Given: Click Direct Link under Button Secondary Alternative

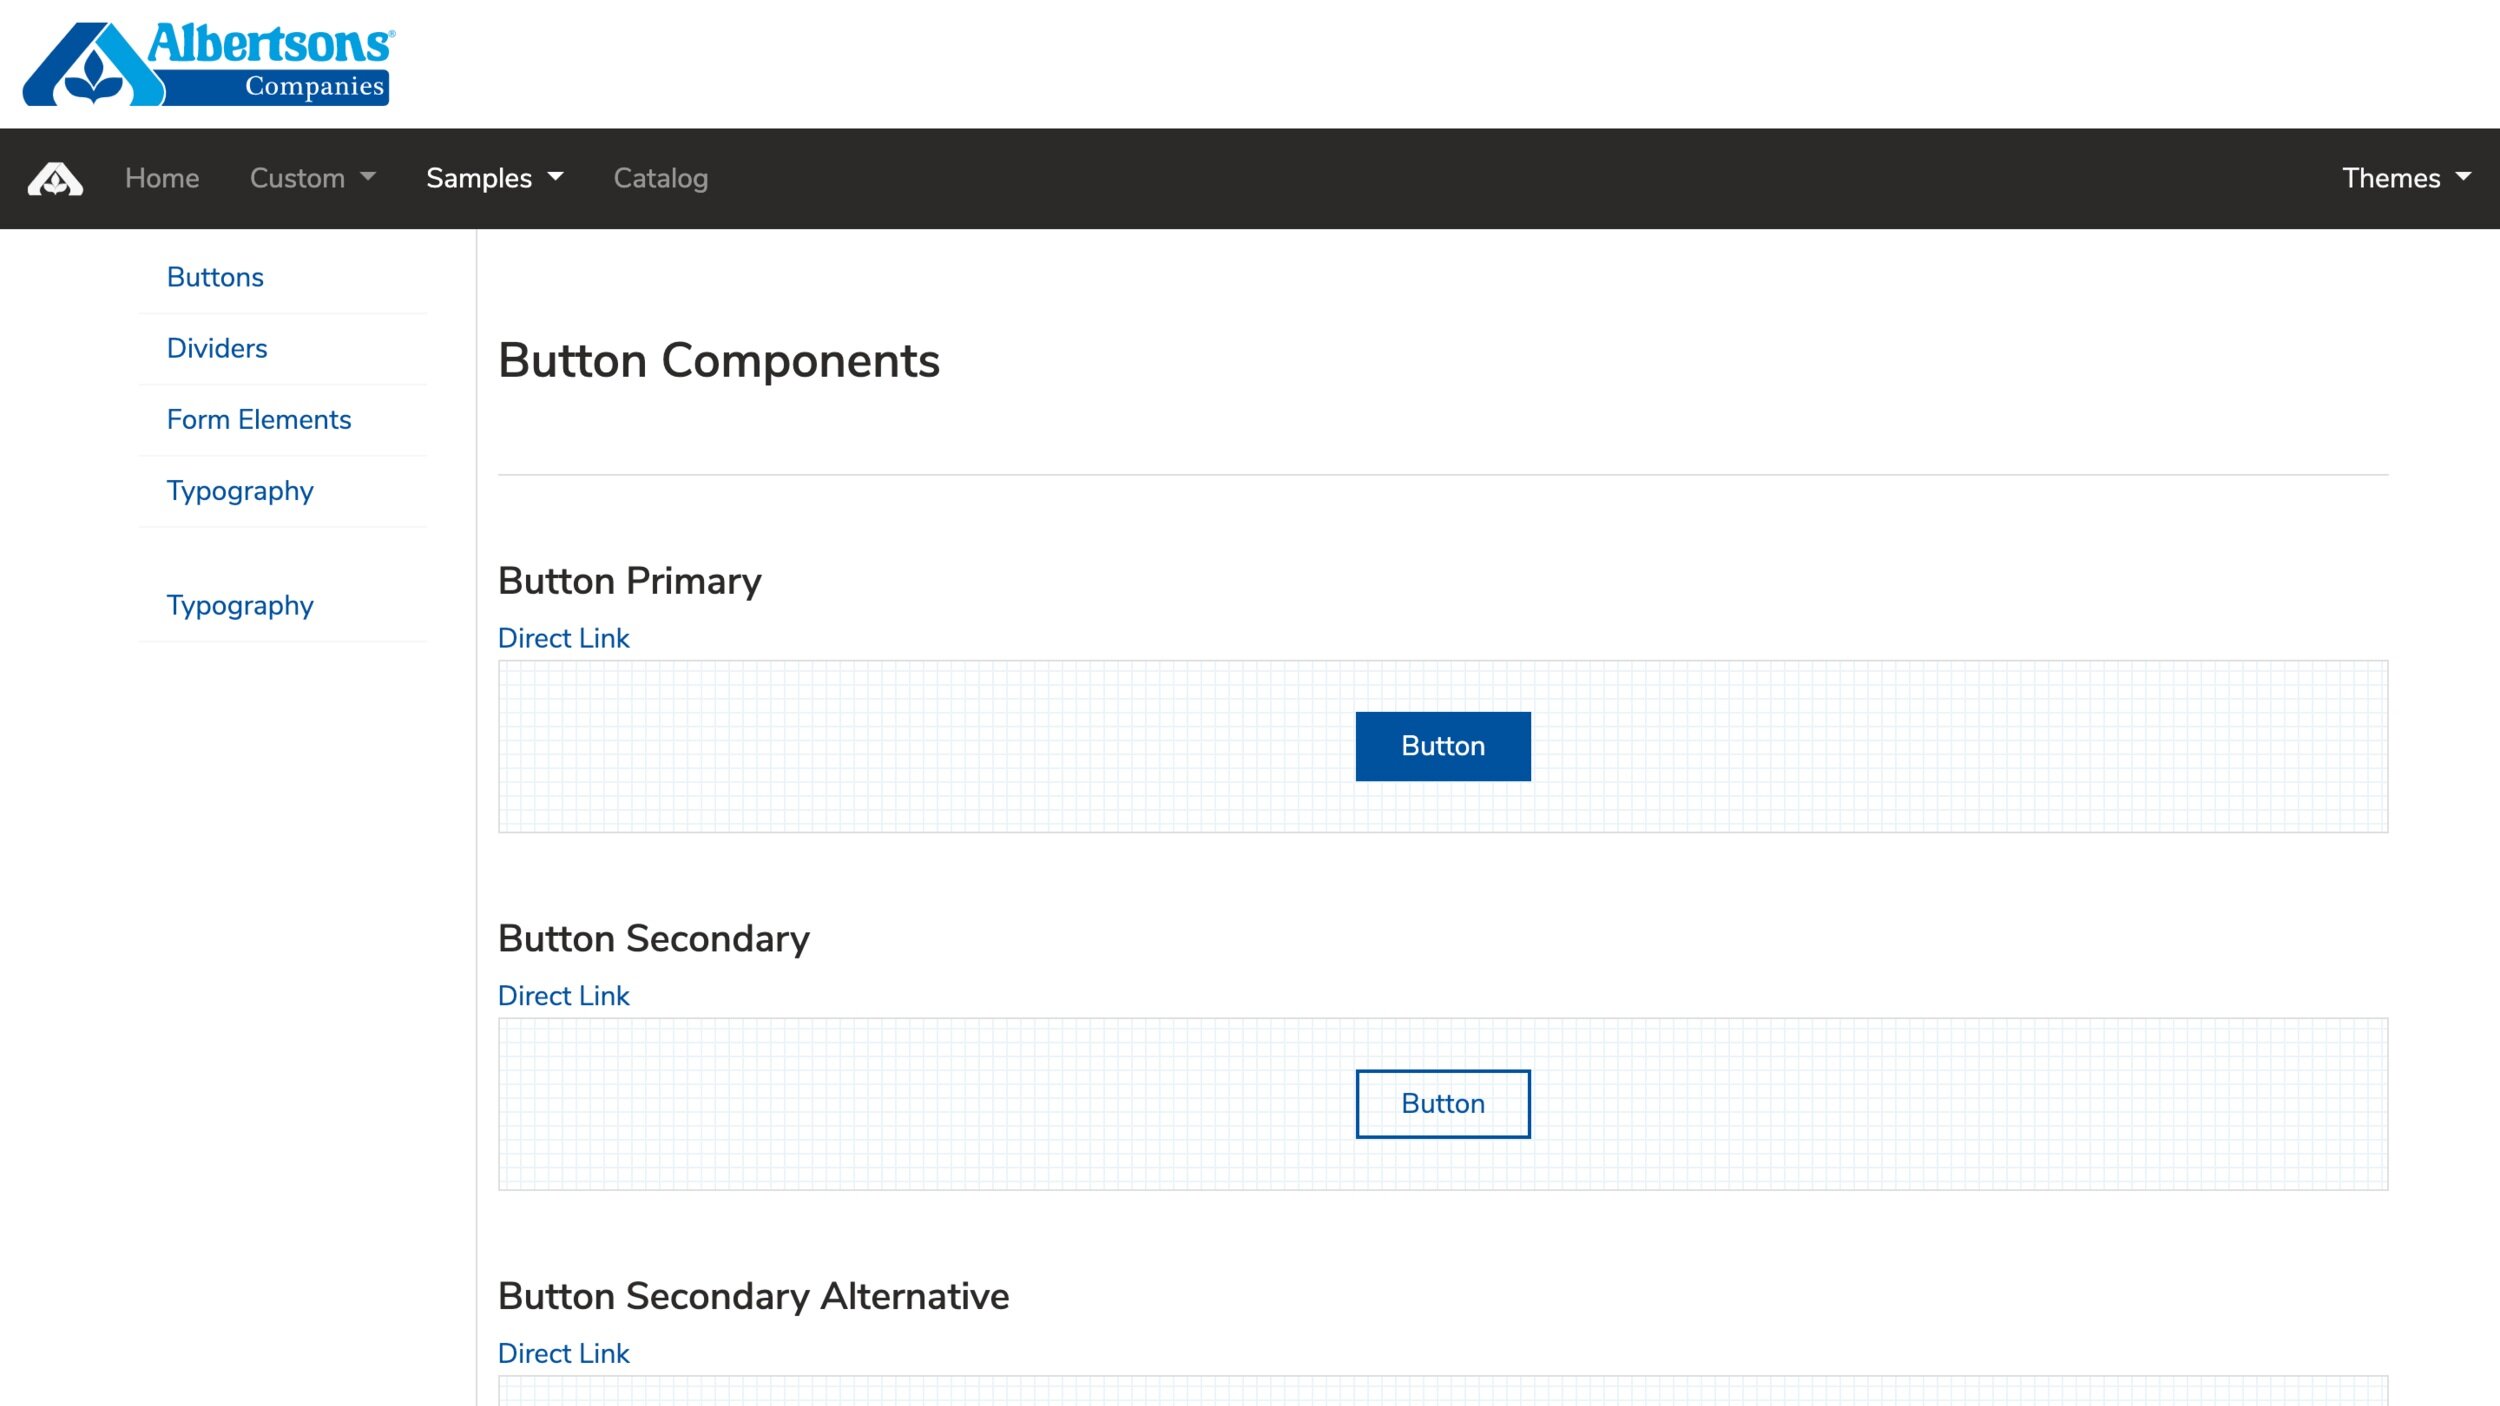Looking at the screenshot, I should click(x=563, y=1353).
